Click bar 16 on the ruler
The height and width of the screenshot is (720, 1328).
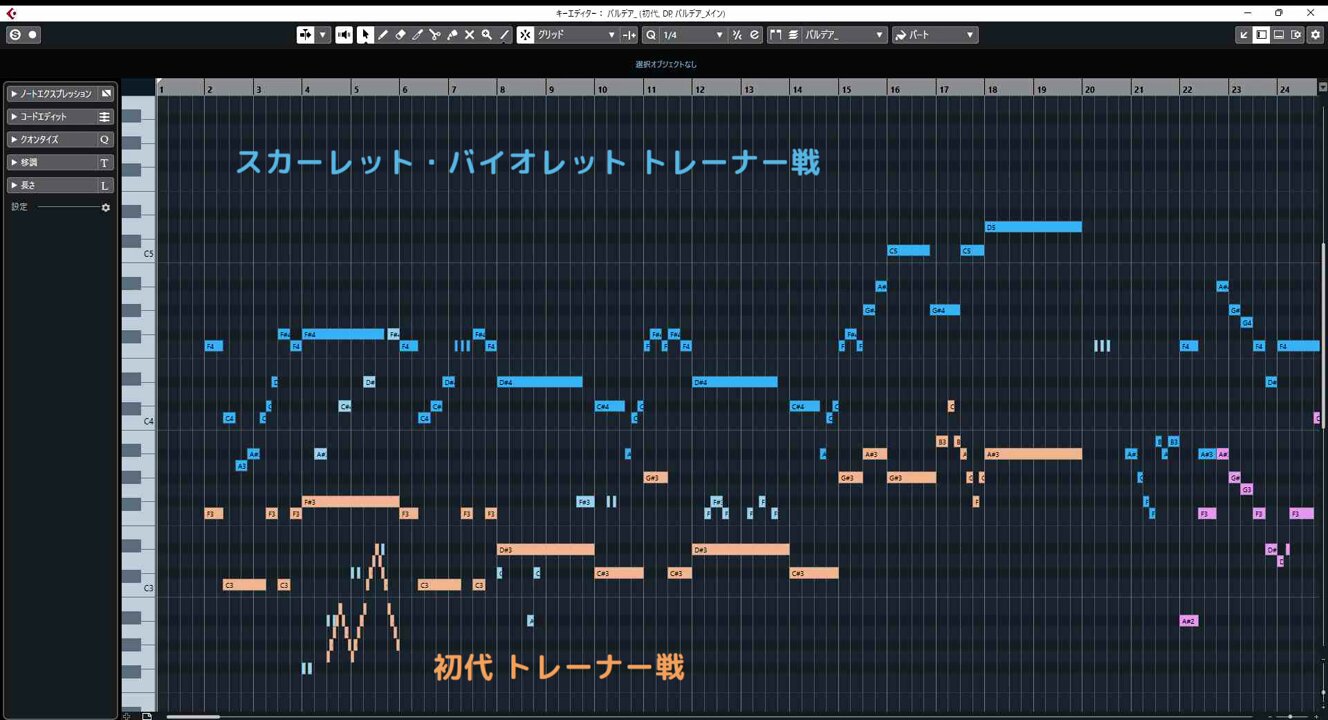895,89
